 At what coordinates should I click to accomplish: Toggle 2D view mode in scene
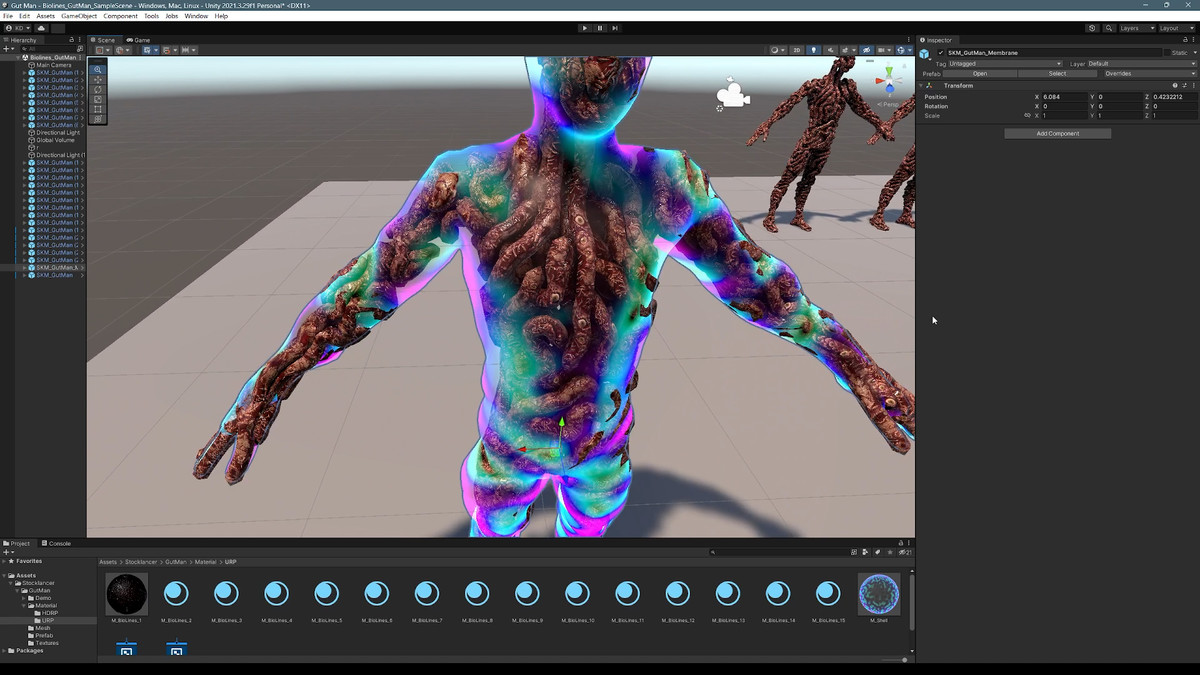coord(797,50)
